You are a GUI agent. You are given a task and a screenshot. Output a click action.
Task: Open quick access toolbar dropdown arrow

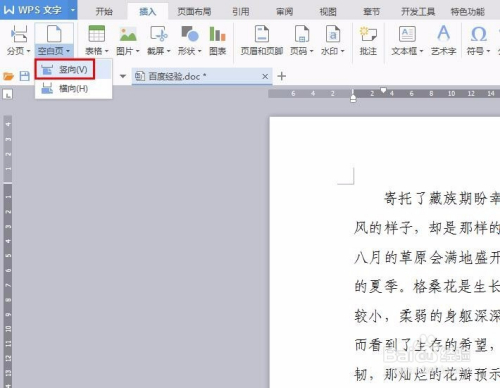point(123,76)
